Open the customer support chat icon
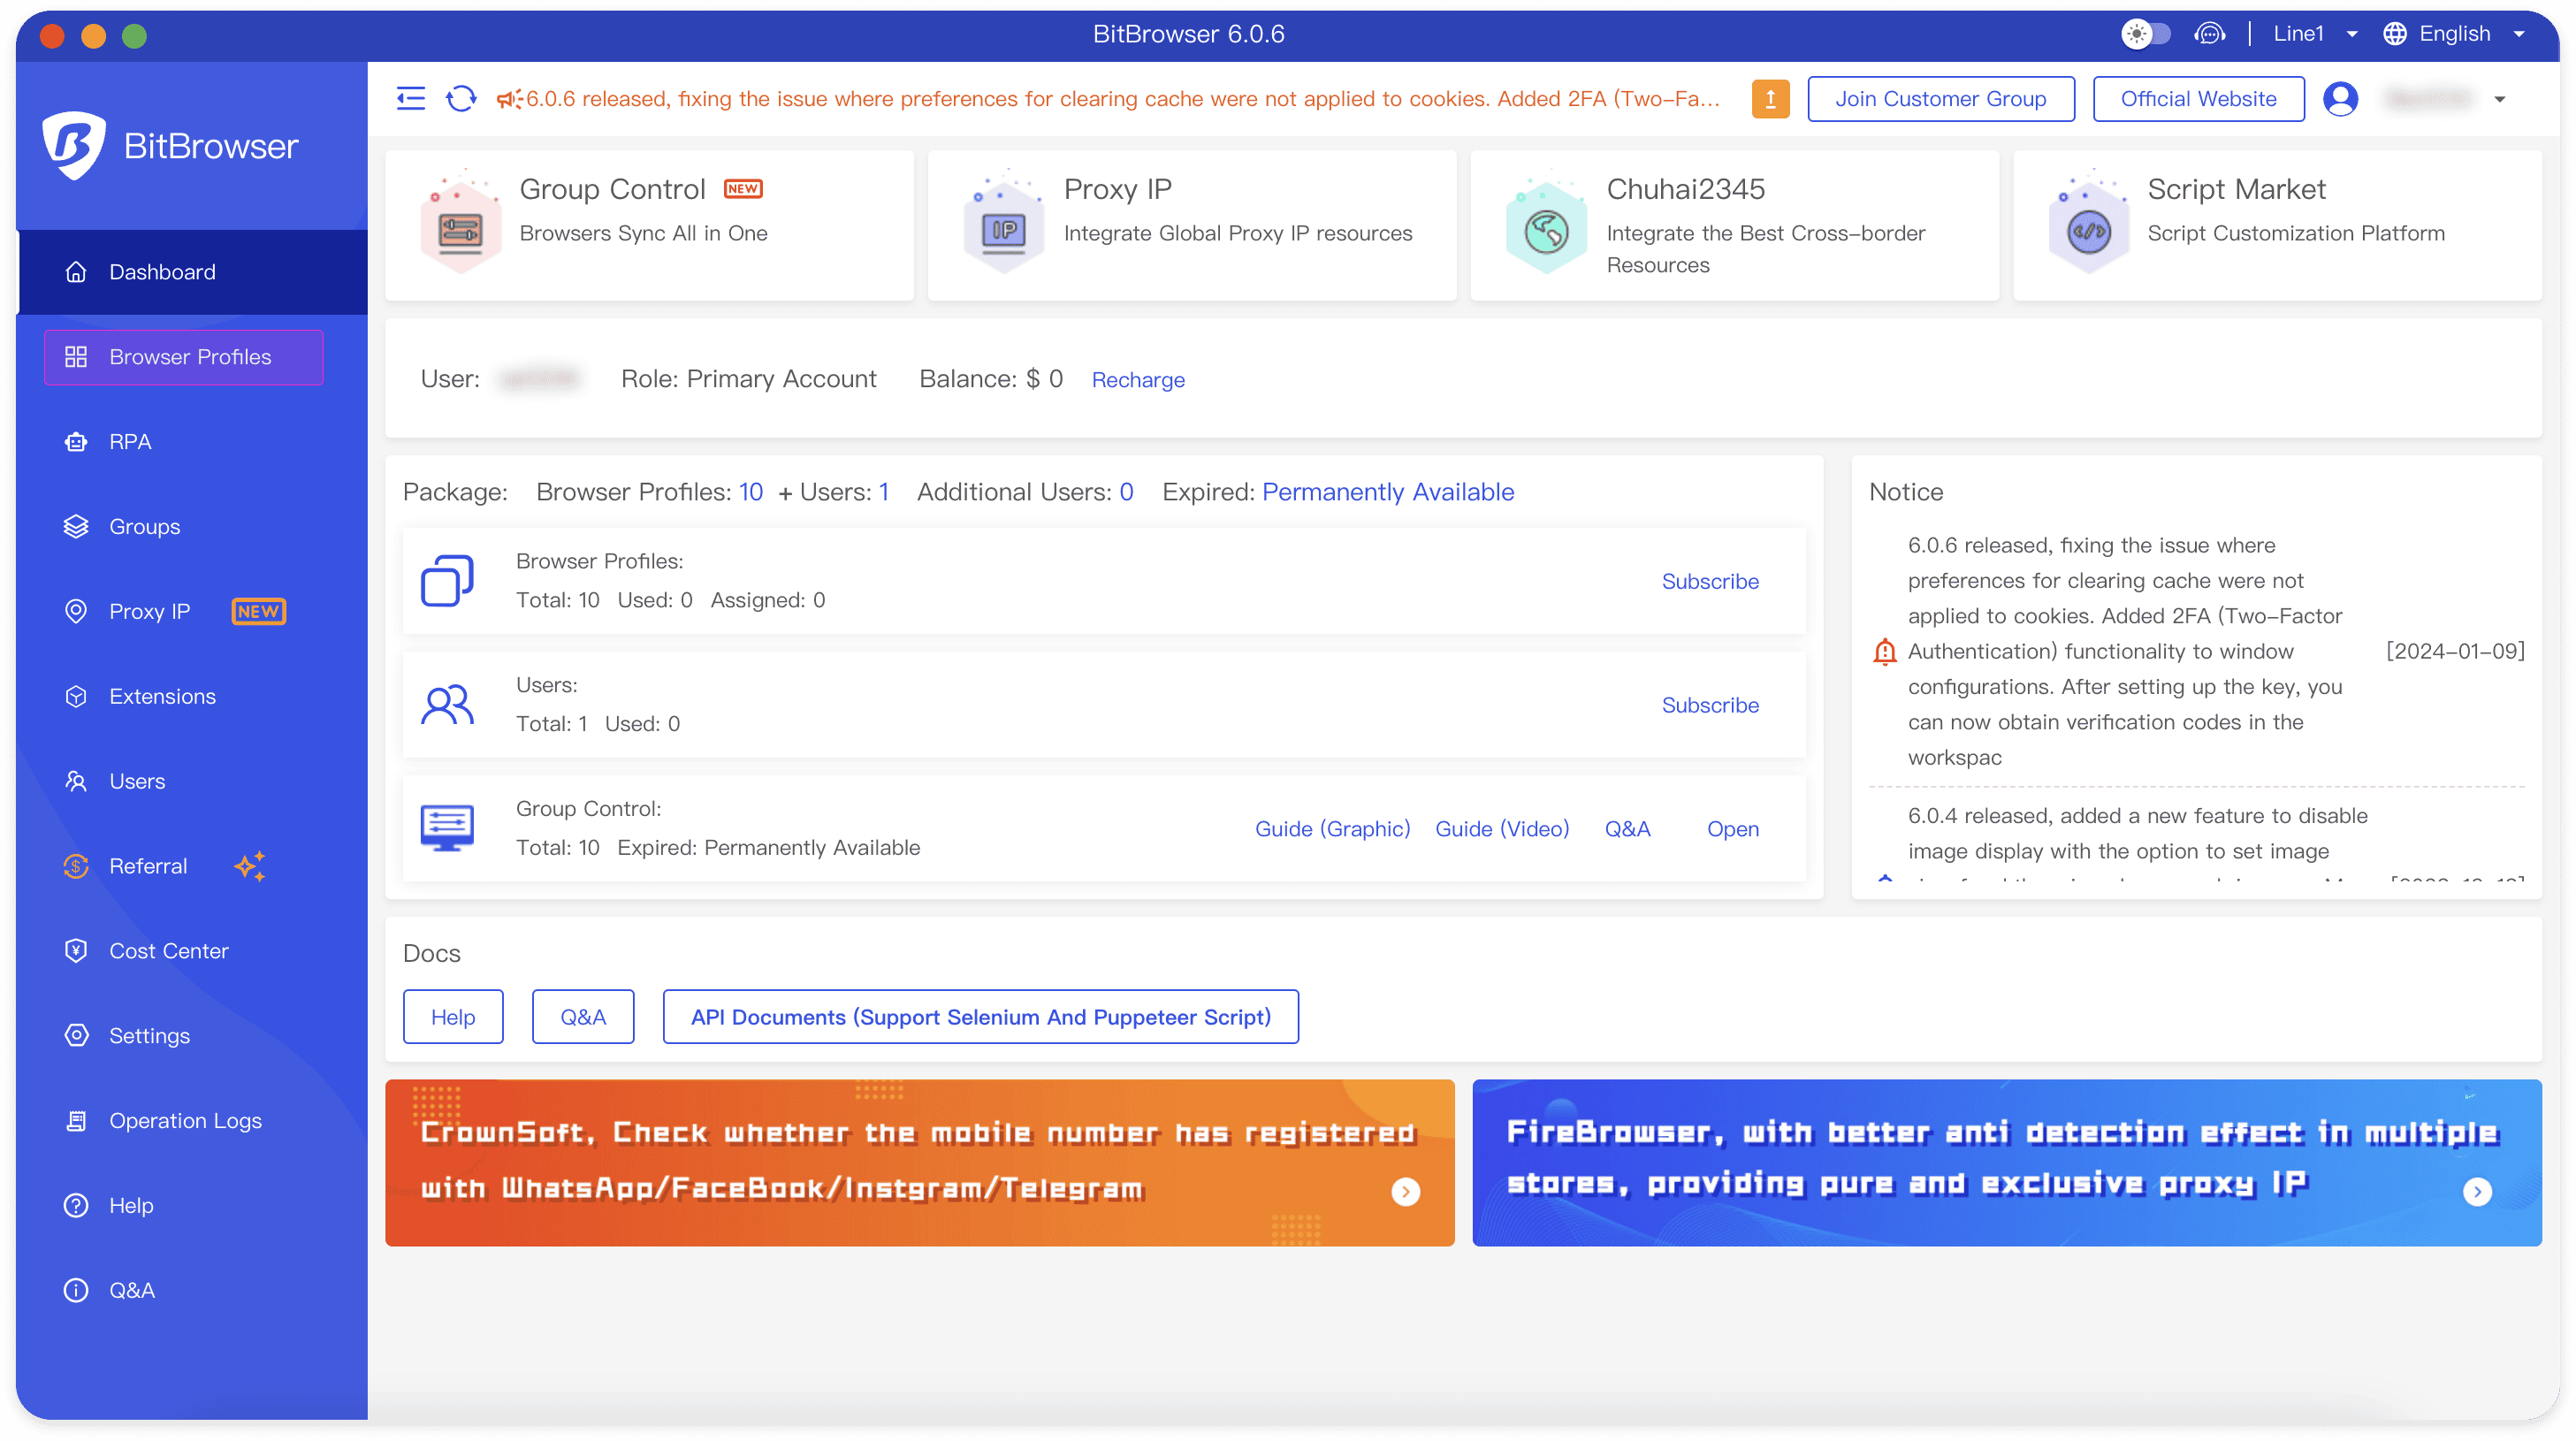This screenshot has width=2576, height=1441. [x=2209, y=34]
